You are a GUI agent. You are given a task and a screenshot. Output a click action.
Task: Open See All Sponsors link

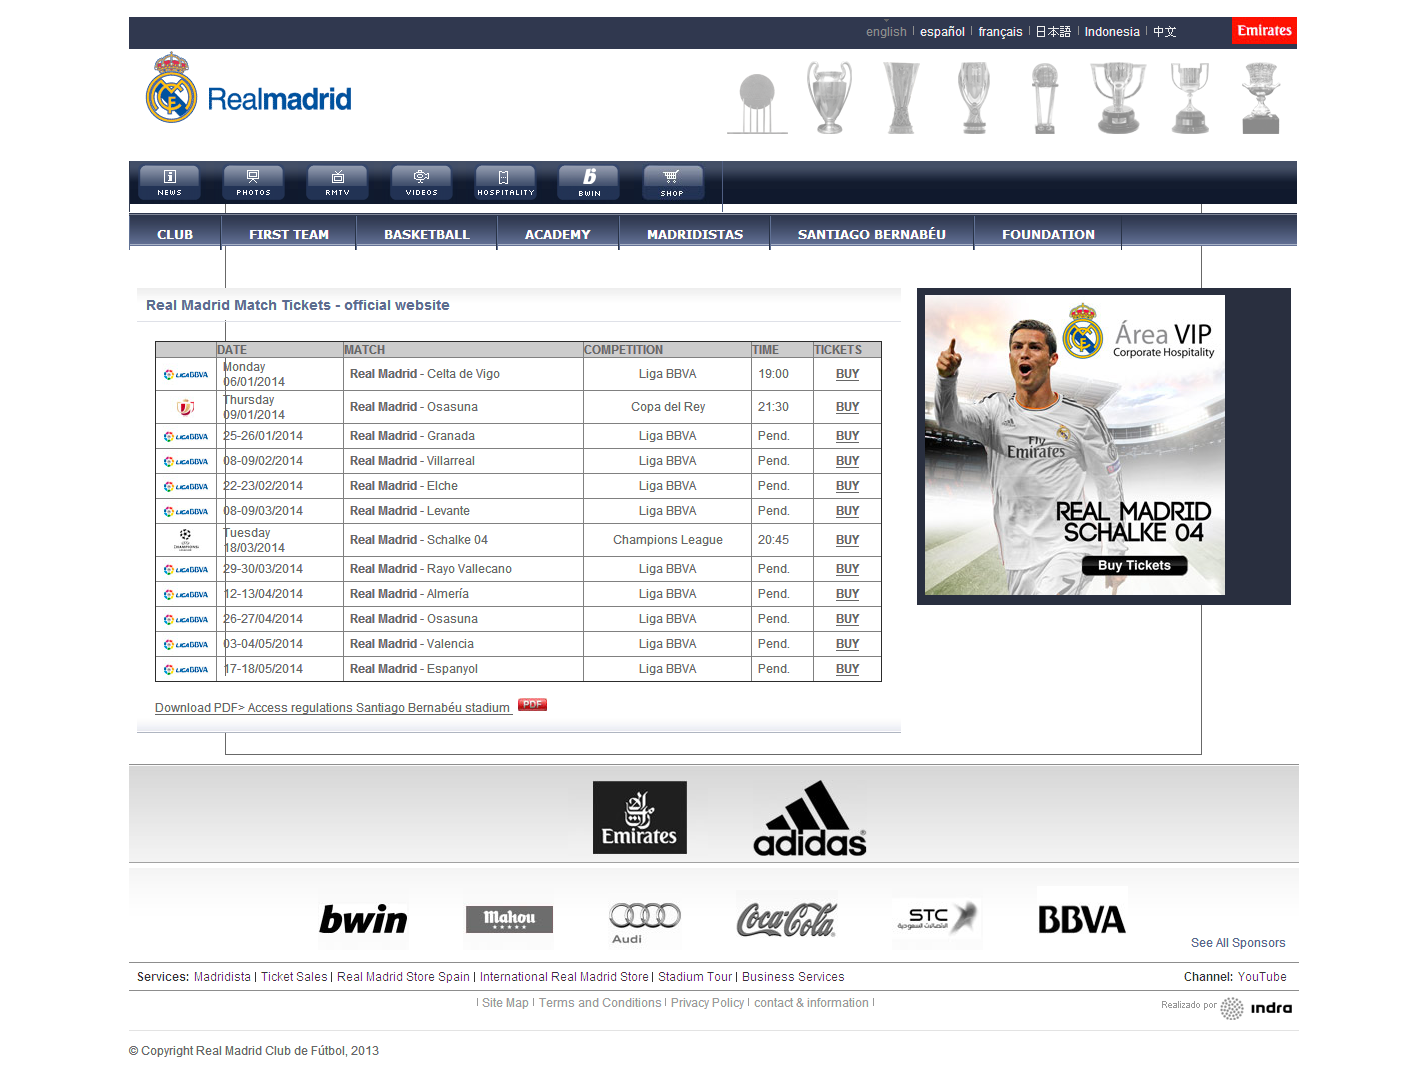(x=1238, y=943)
